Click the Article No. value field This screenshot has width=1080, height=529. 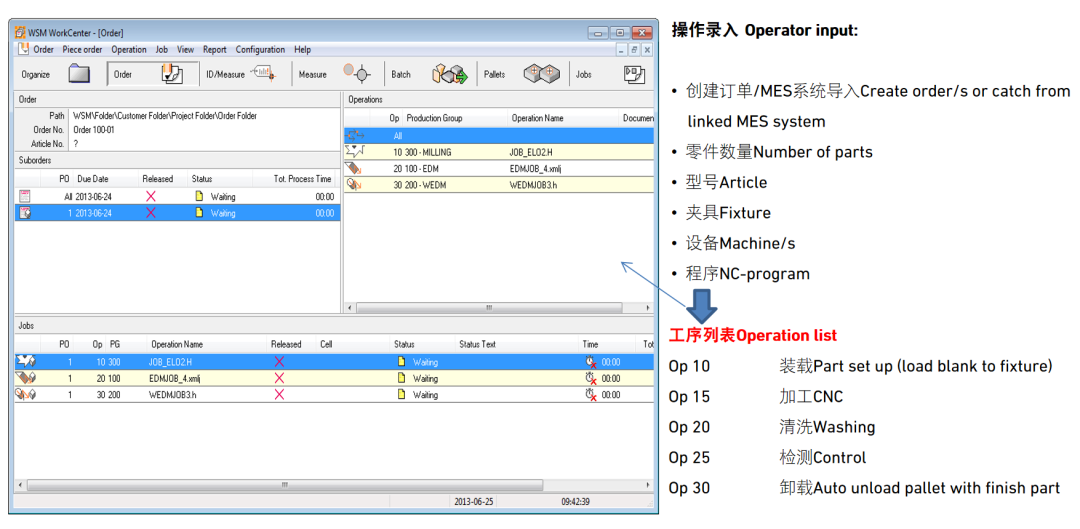coord(76,143)
